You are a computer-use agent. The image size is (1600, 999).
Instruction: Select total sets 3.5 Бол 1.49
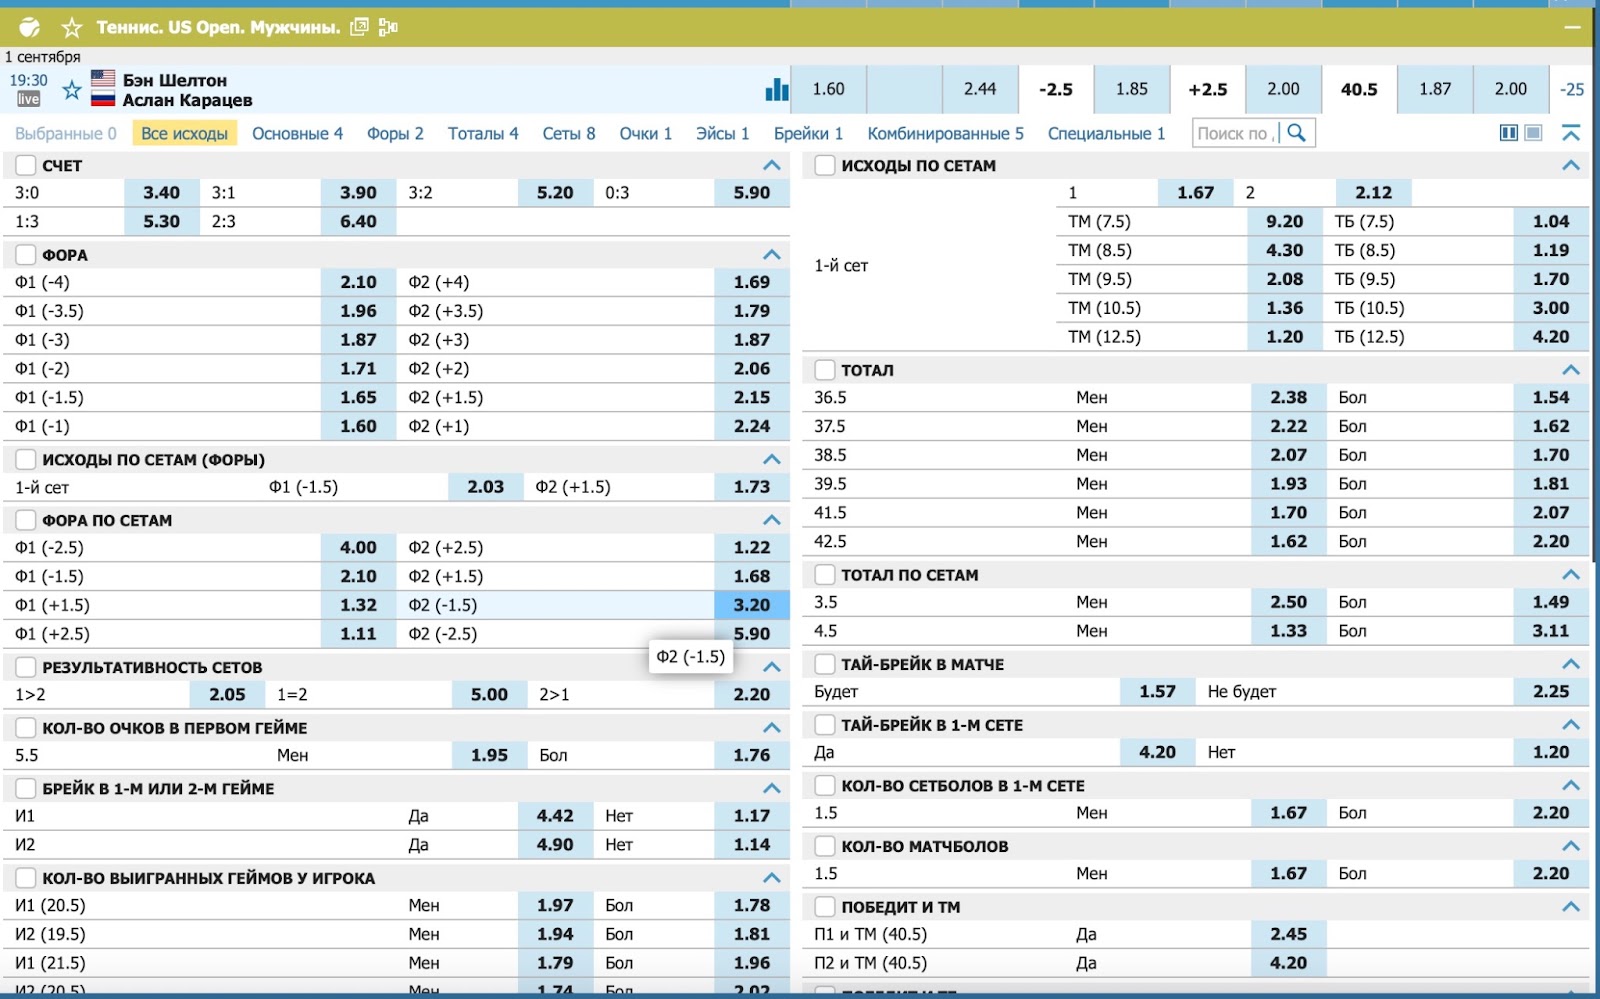[1551, 602]
